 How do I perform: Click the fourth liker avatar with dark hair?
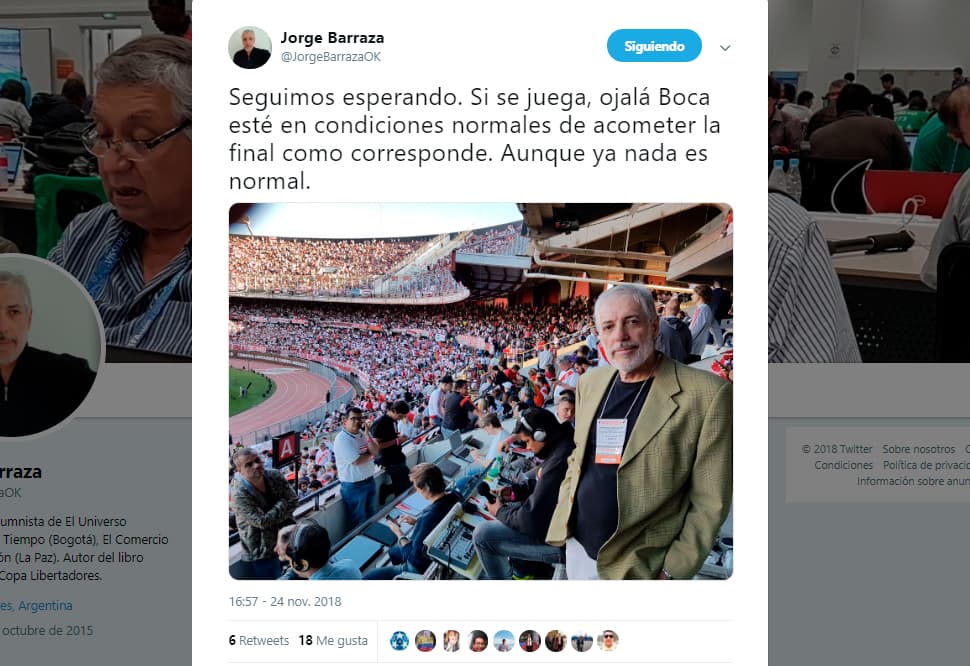click(478, 641)
